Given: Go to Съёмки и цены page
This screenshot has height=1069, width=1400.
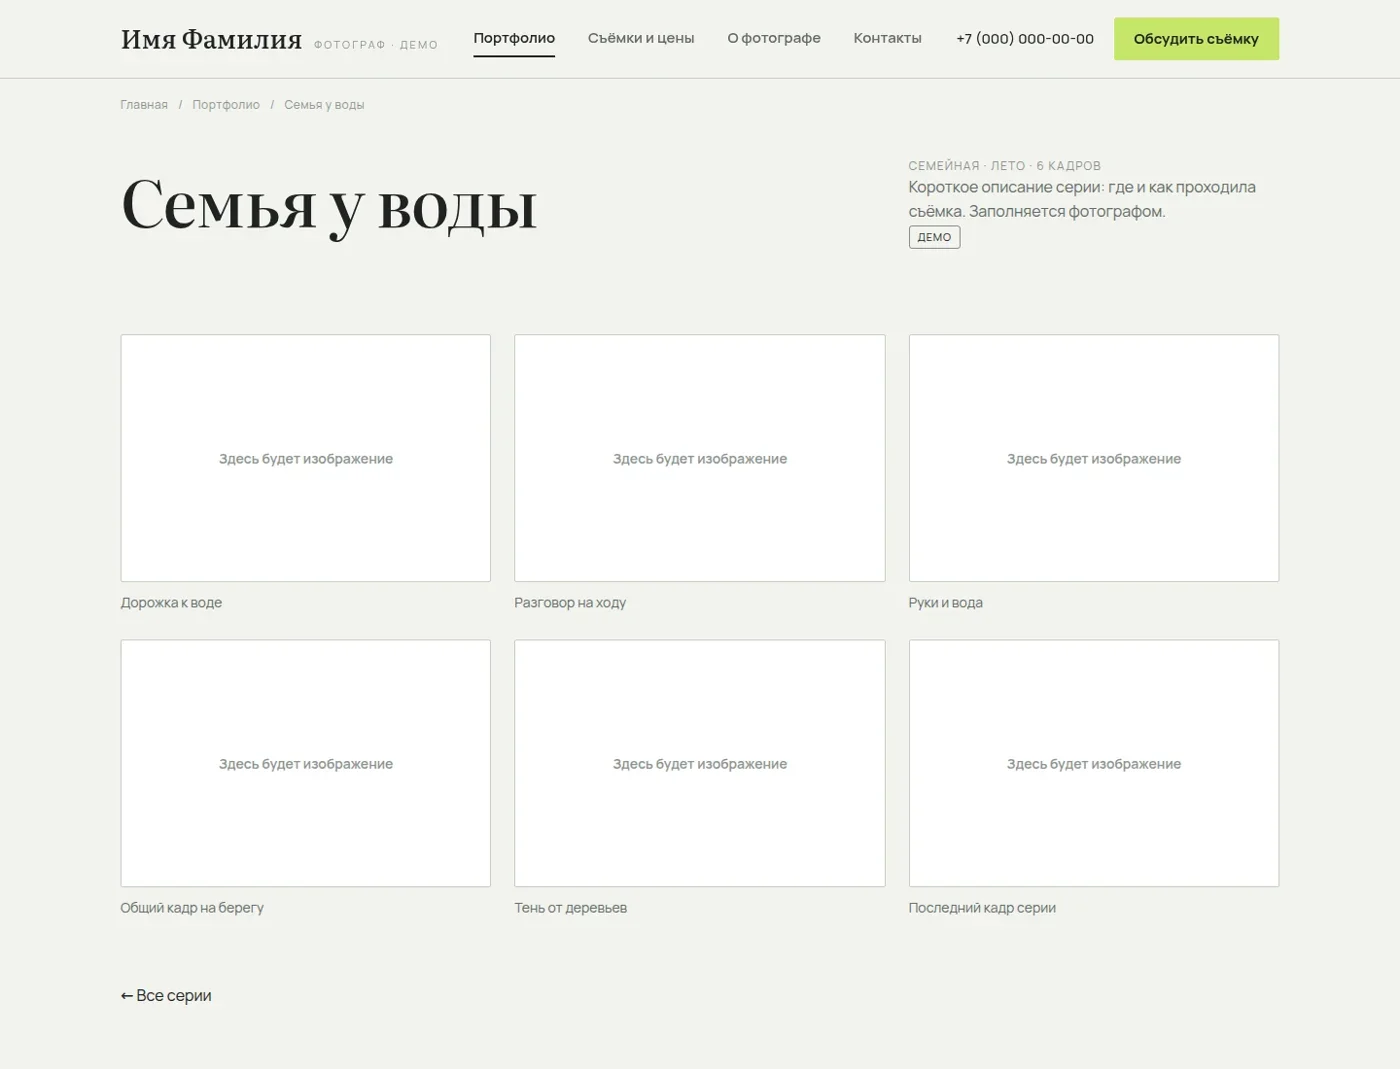Looking at the screenshot, I should [641, 38].
